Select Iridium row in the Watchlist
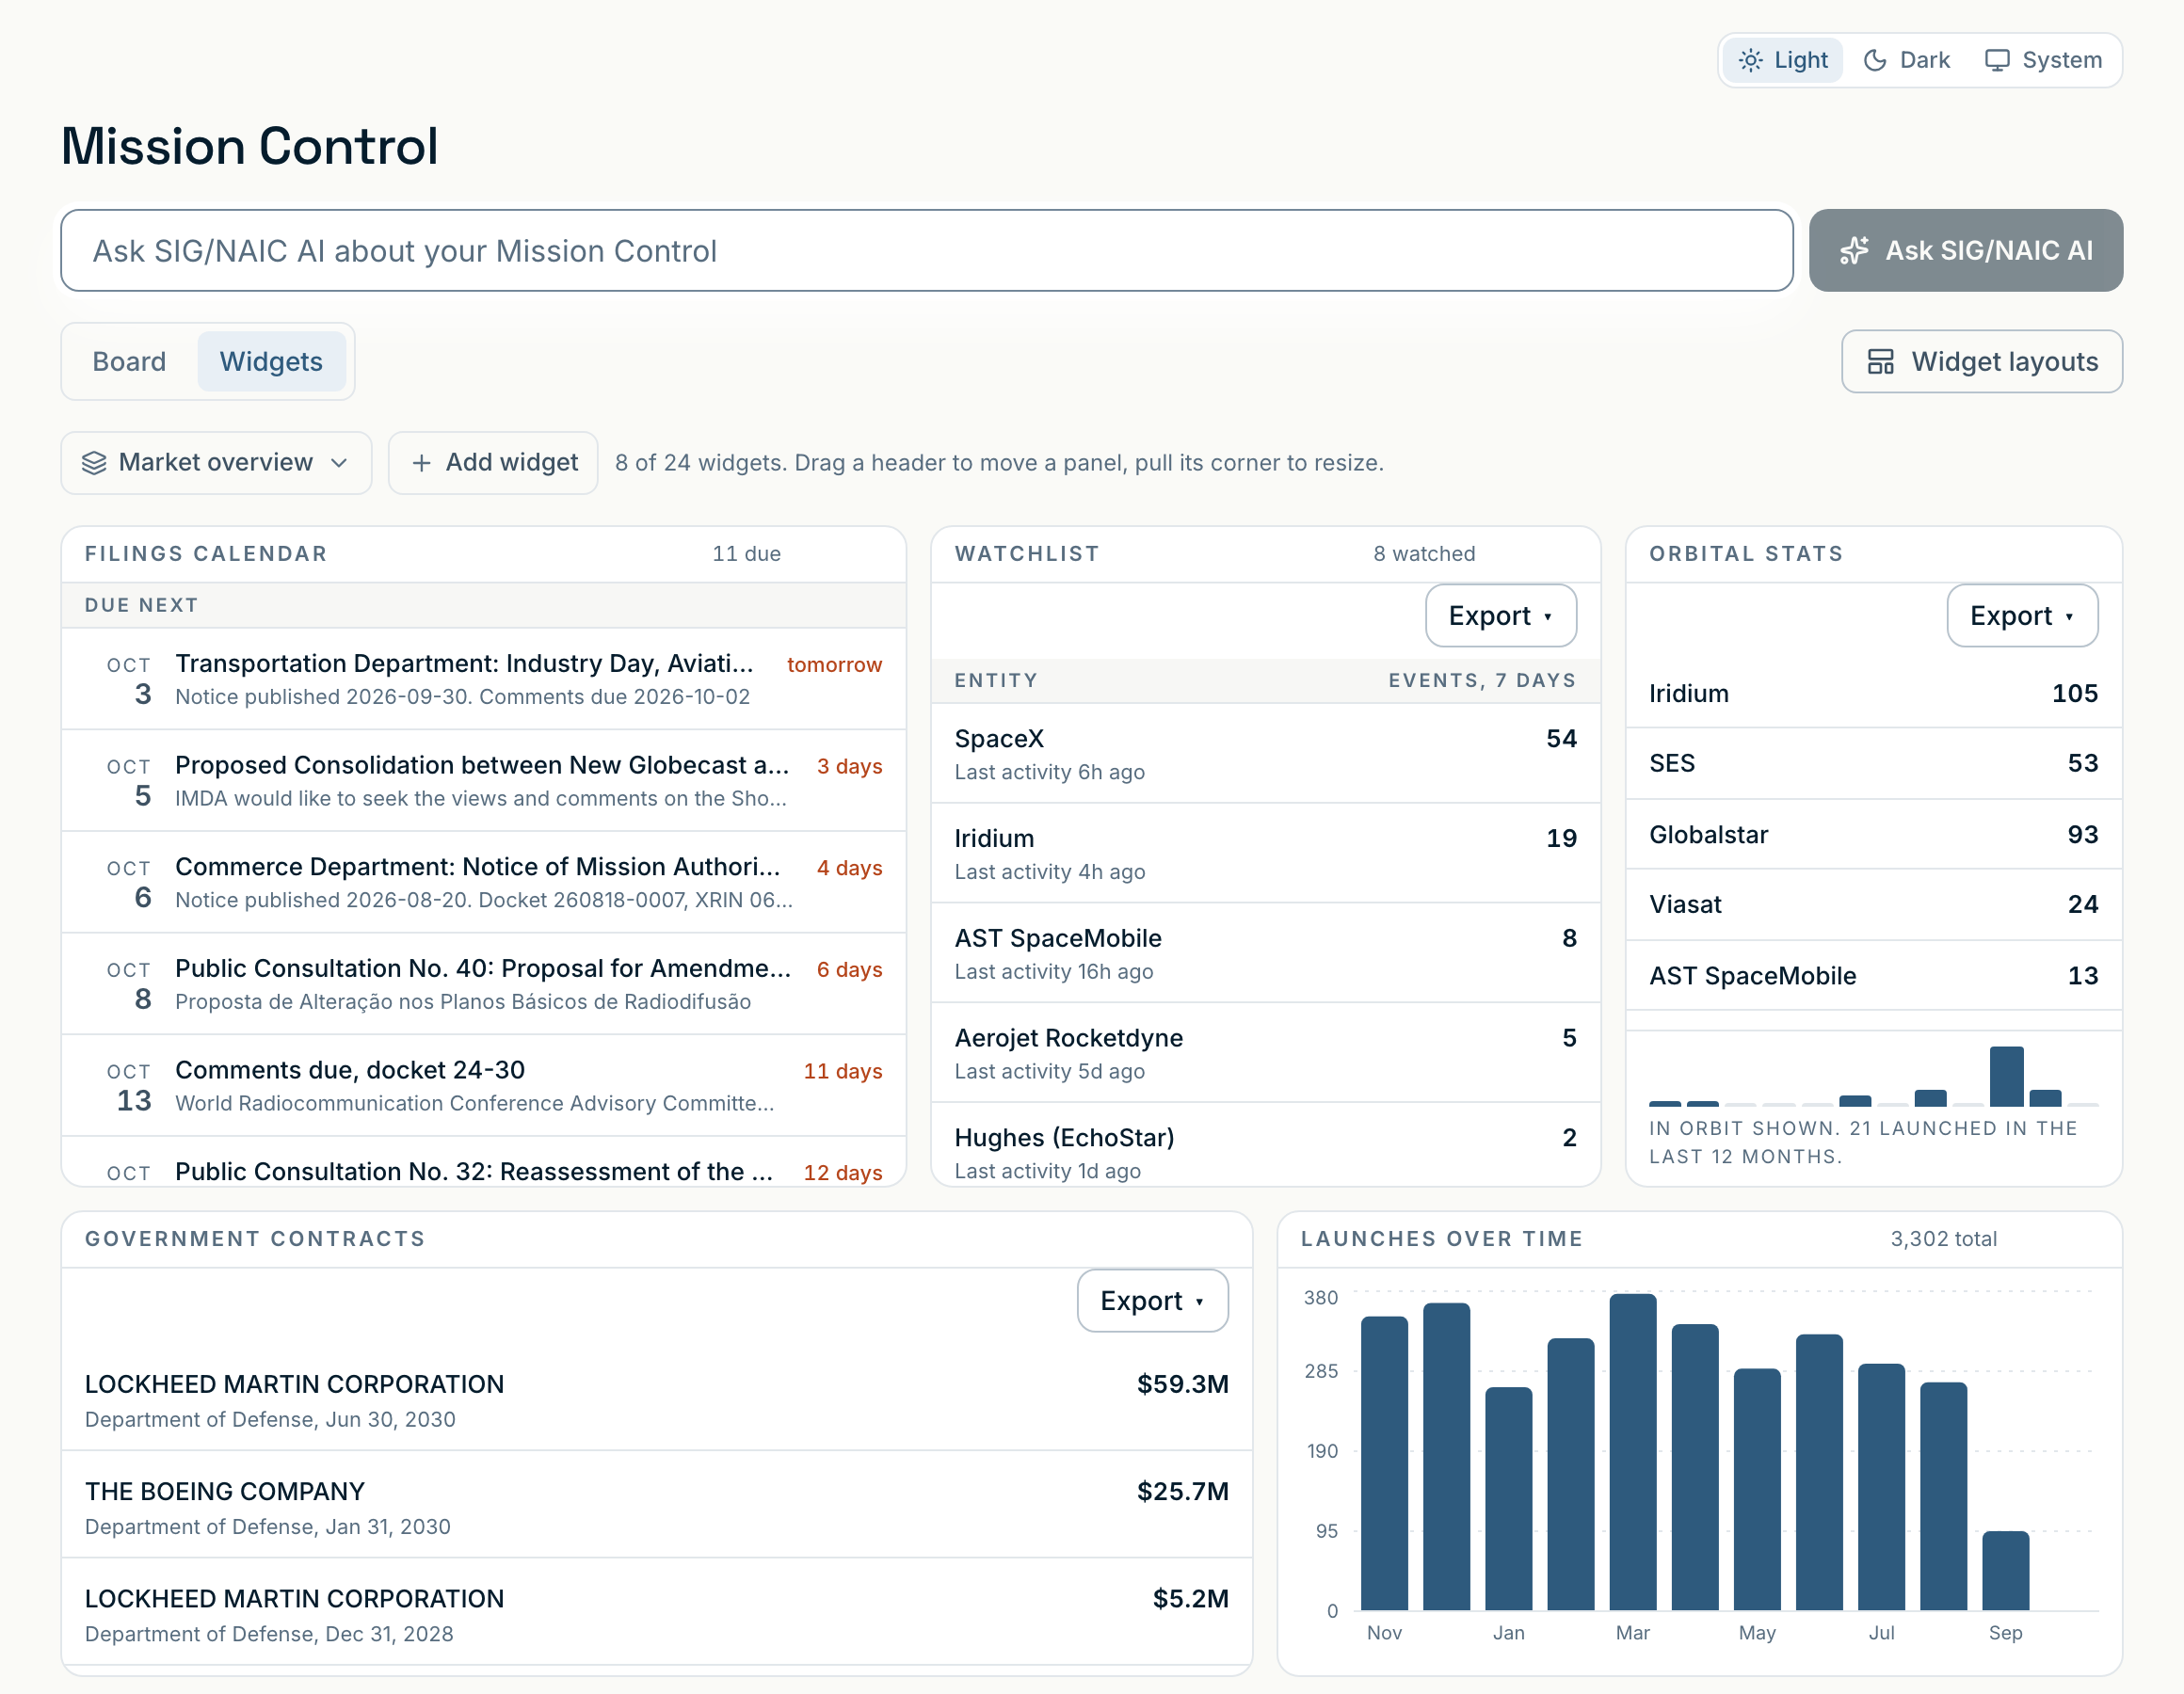This screenshot has height=1694, width=2184. 1265,853
